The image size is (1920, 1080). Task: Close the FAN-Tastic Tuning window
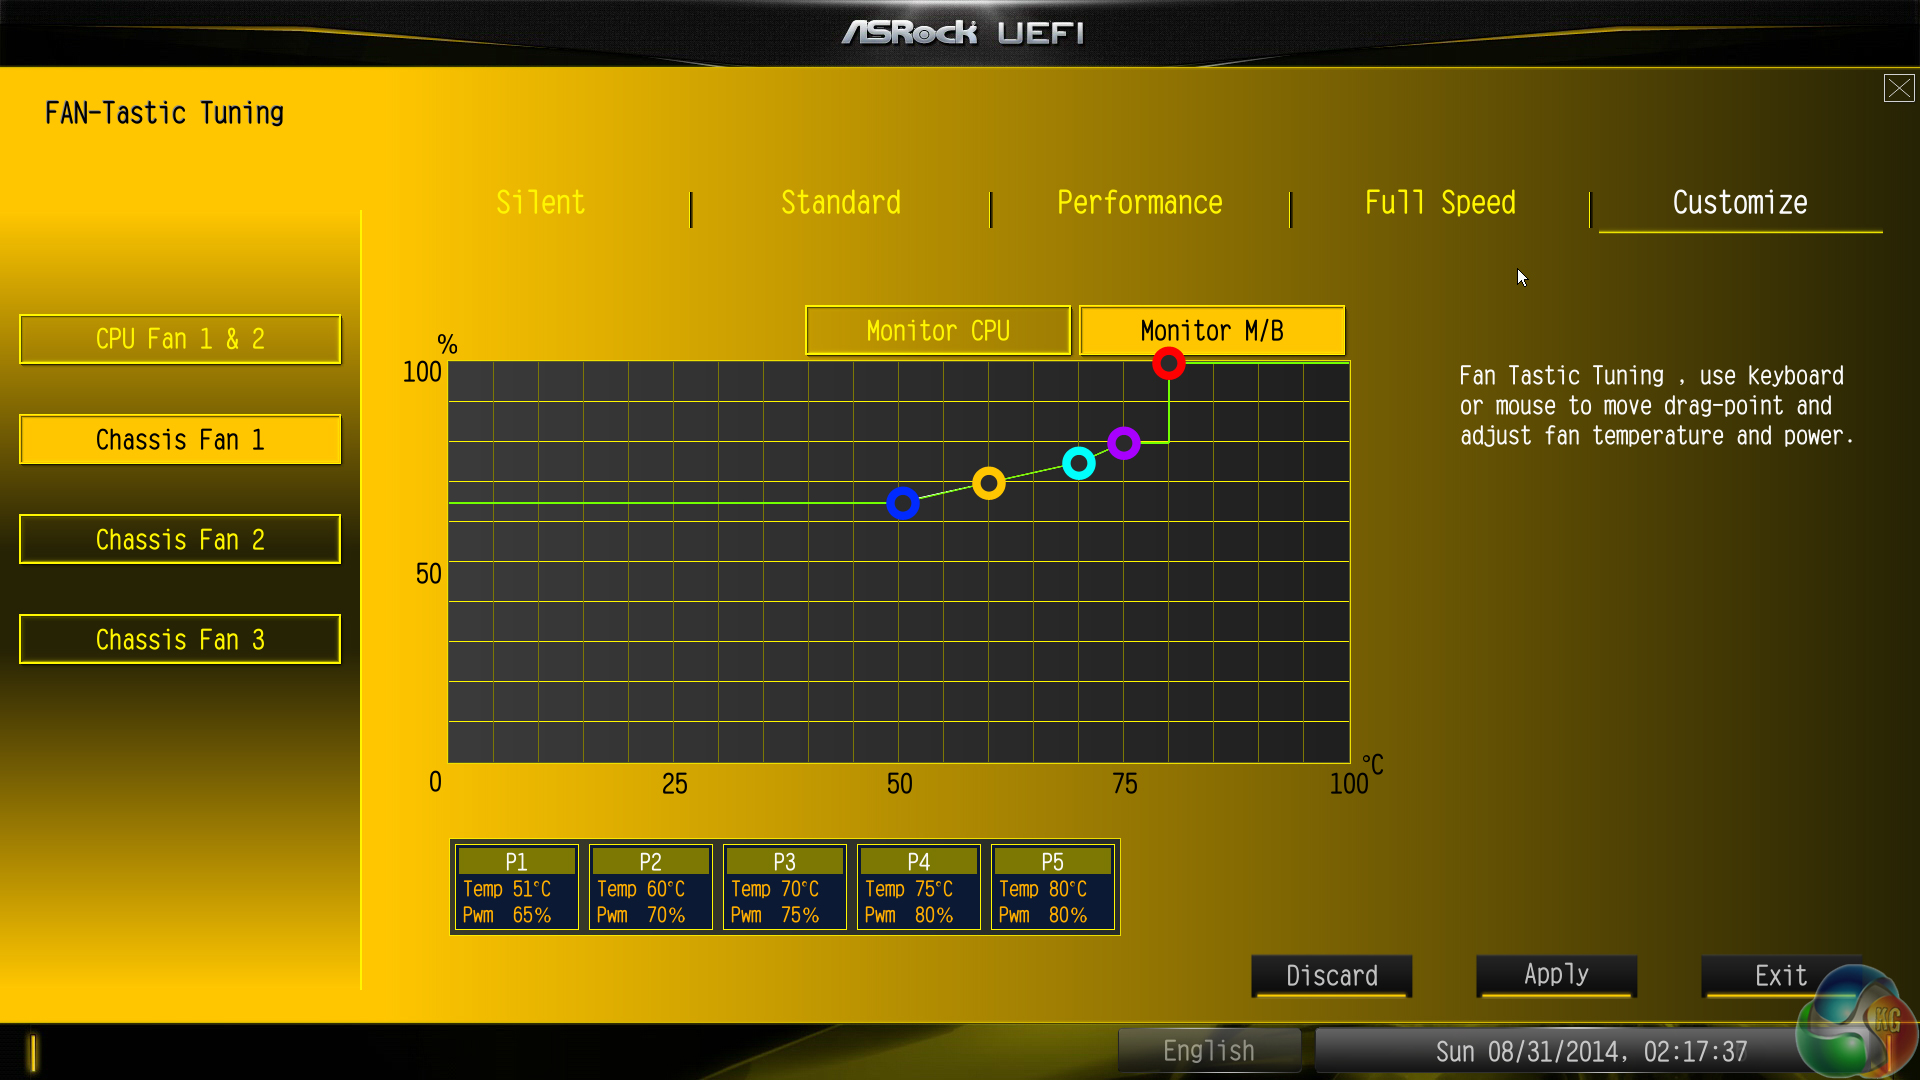(x=1898, y=88)
